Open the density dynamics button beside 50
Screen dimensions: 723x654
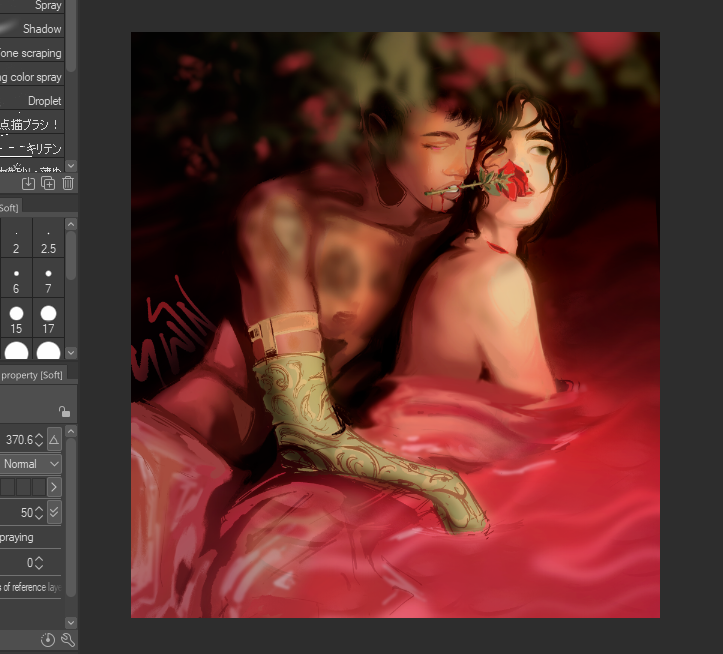point(54,512)
